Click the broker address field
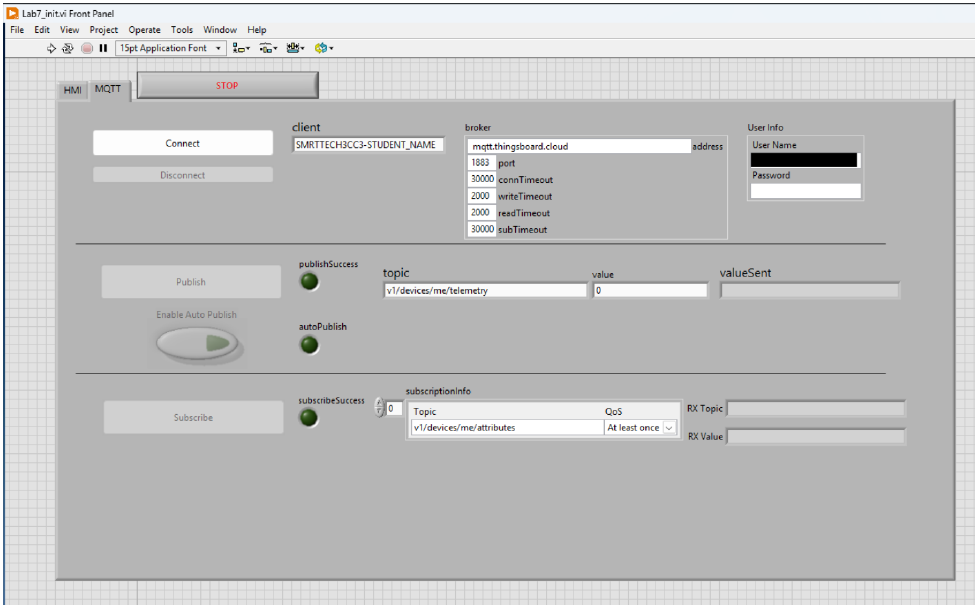The width and height of the screenshot is (975, 610). pos(579,146)
